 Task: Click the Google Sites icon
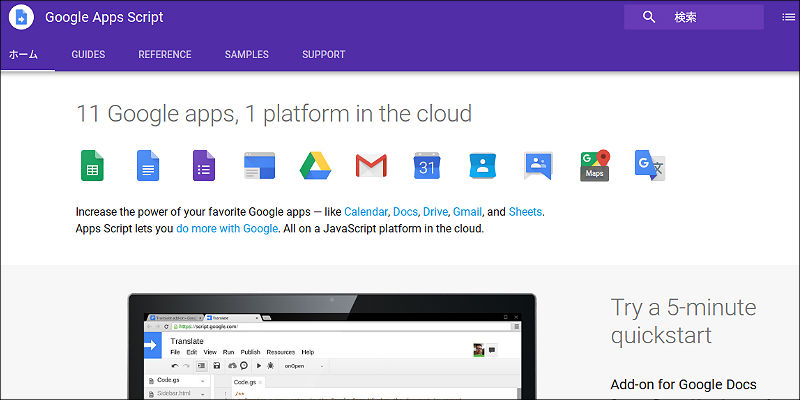tap(260, 165)
